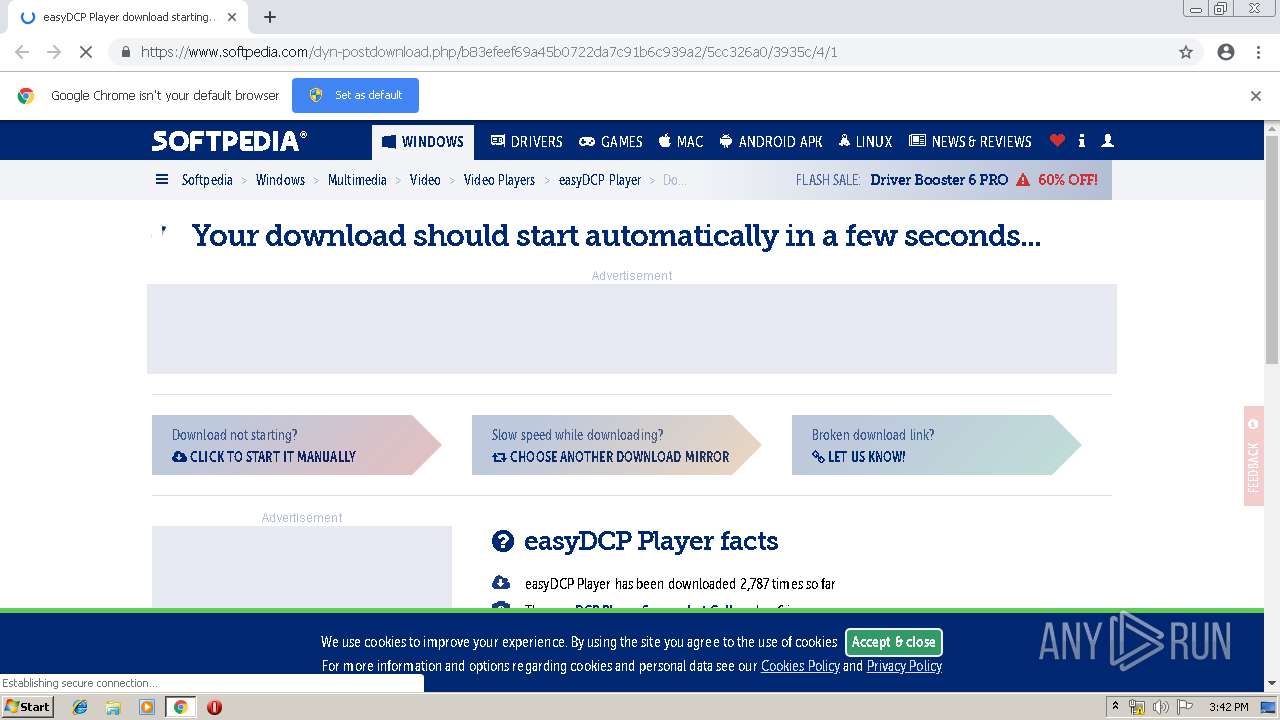Go to Windows breadcrumb link

[x=280, y=180]
